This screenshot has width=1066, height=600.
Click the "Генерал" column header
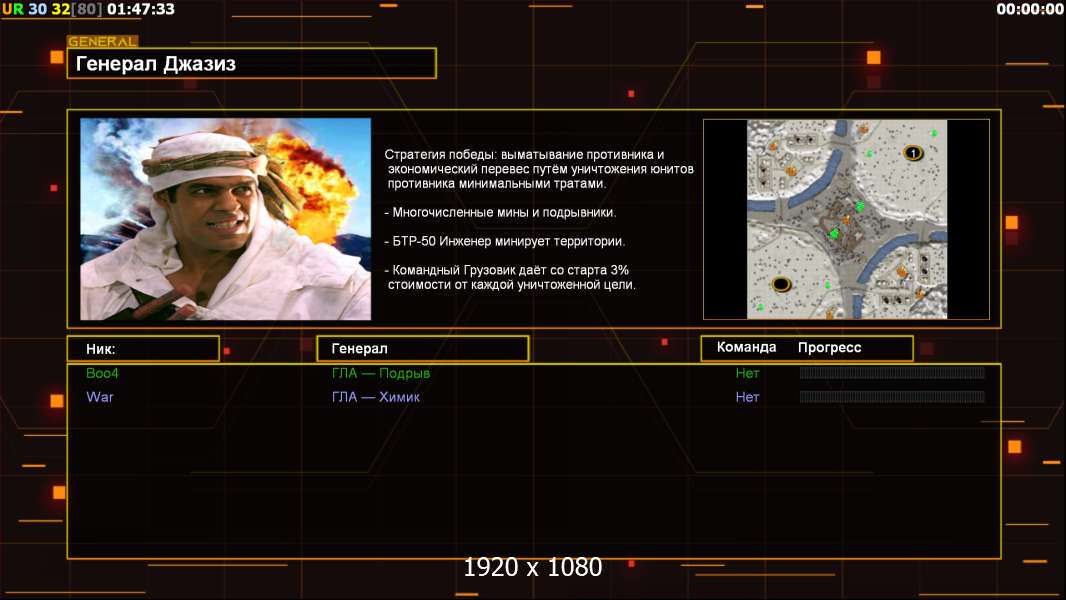click(x=423, y=349)
